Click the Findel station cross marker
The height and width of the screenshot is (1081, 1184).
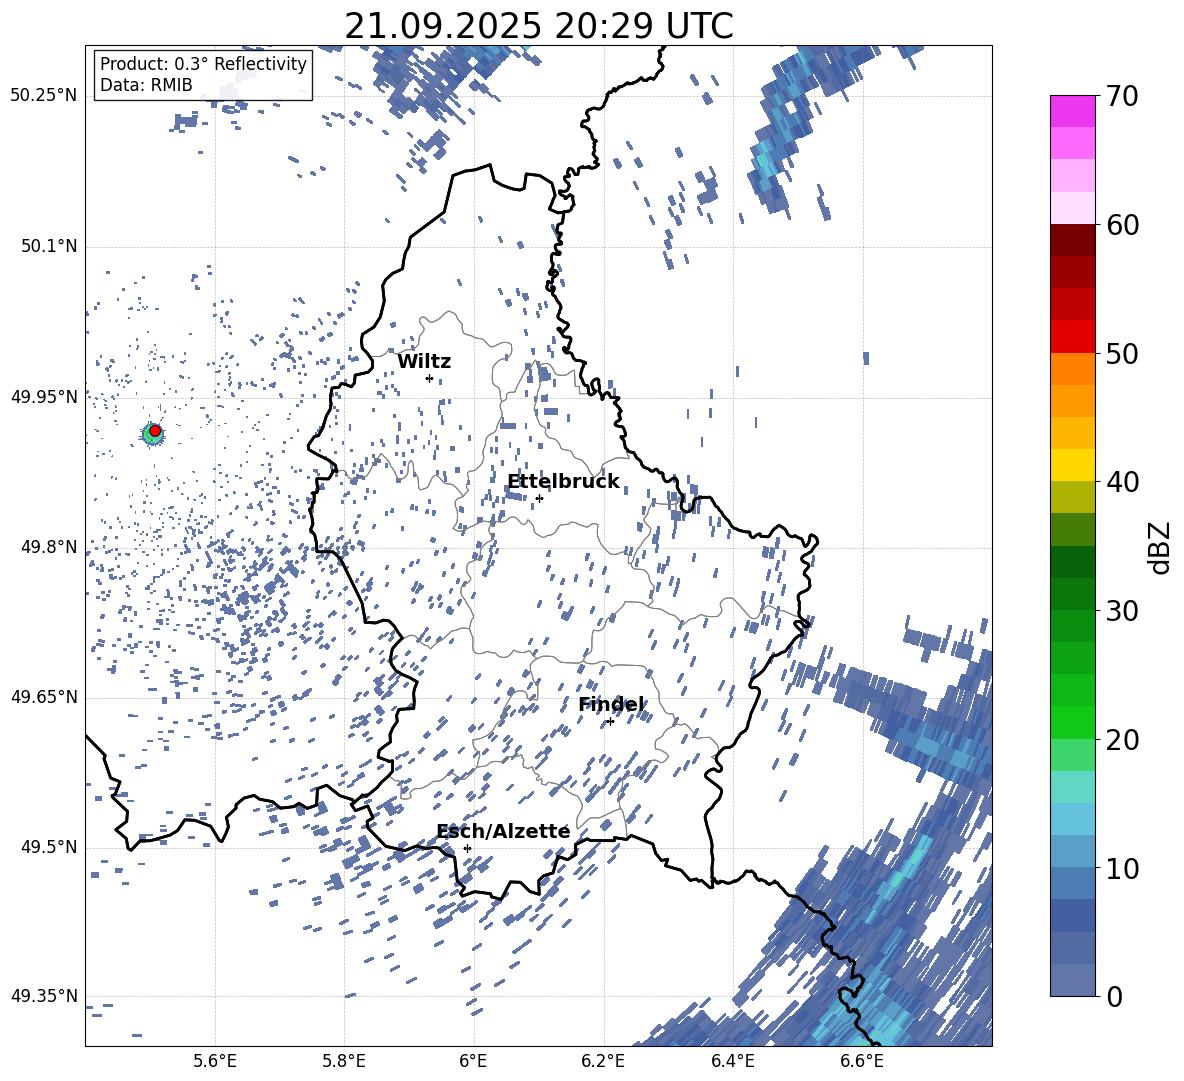tap(610, 722)
